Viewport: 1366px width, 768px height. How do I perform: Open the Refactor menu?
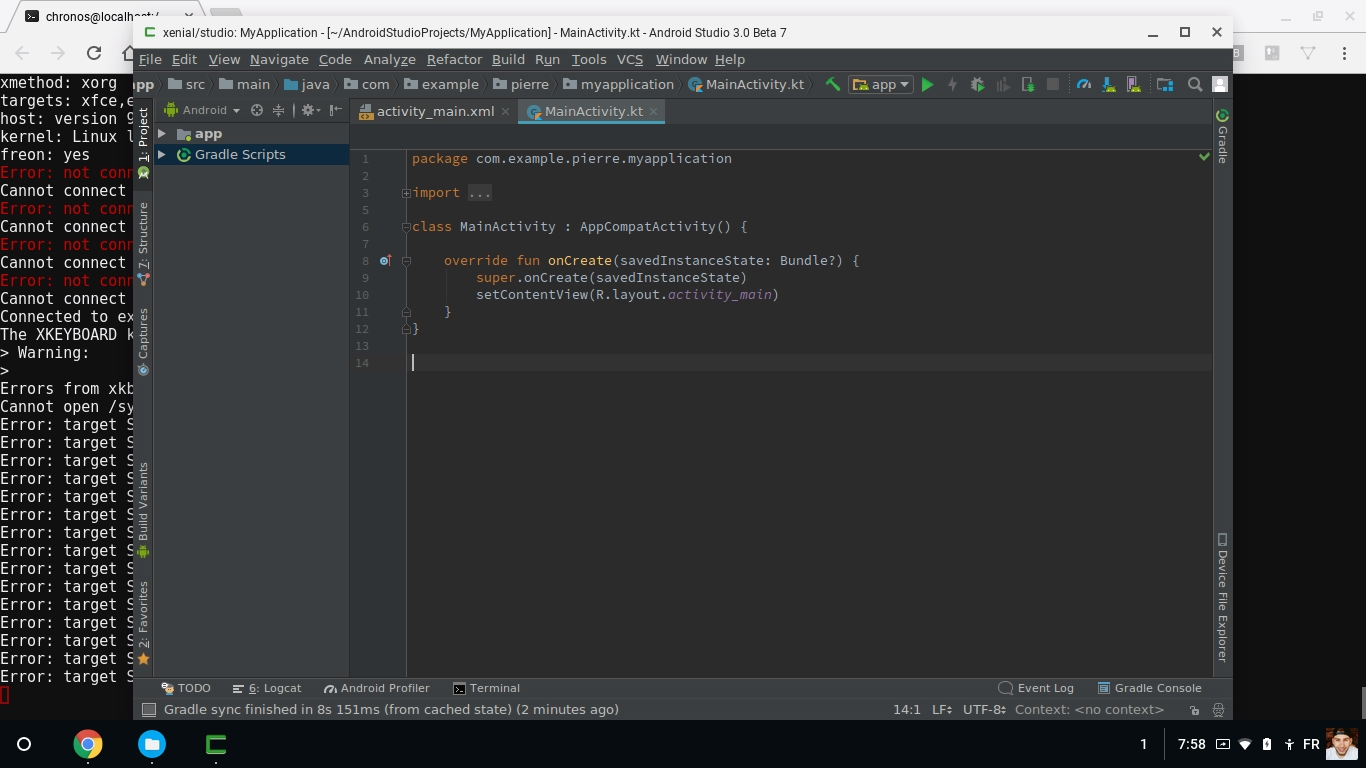pos(454,59)
